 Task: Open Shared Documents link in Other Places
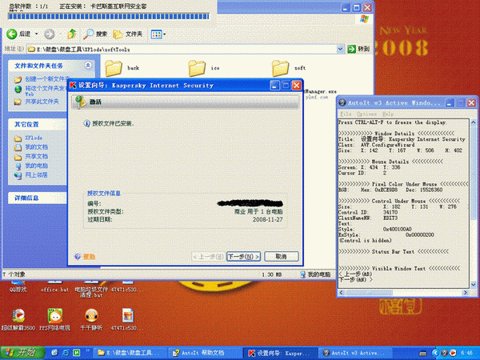(x=36, y=156)
